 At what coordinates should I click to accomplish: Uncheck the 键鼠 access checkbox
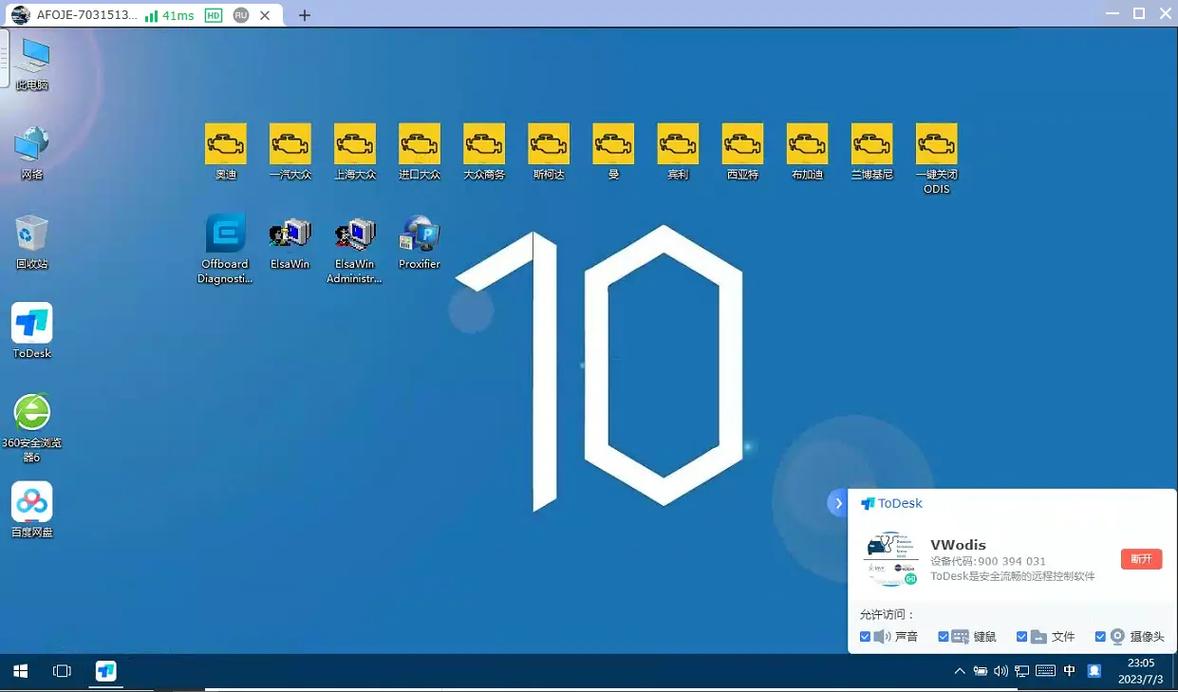[944, 636]
